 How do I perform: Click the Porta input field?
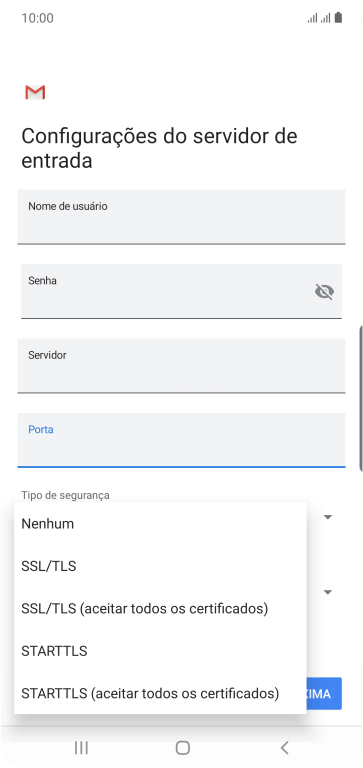point(181,440)
